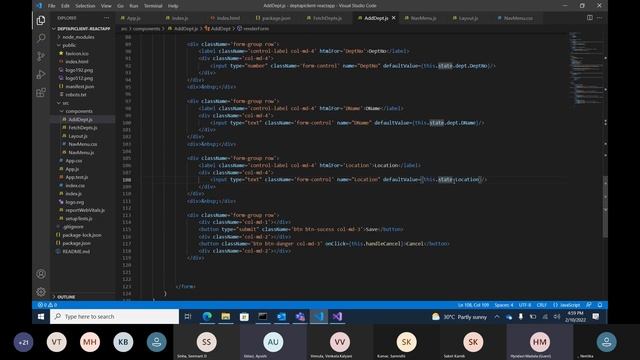Open Microsoft Teams from the taskbar
This screenshot has width=640, height=360.
[x=300, y=316]
